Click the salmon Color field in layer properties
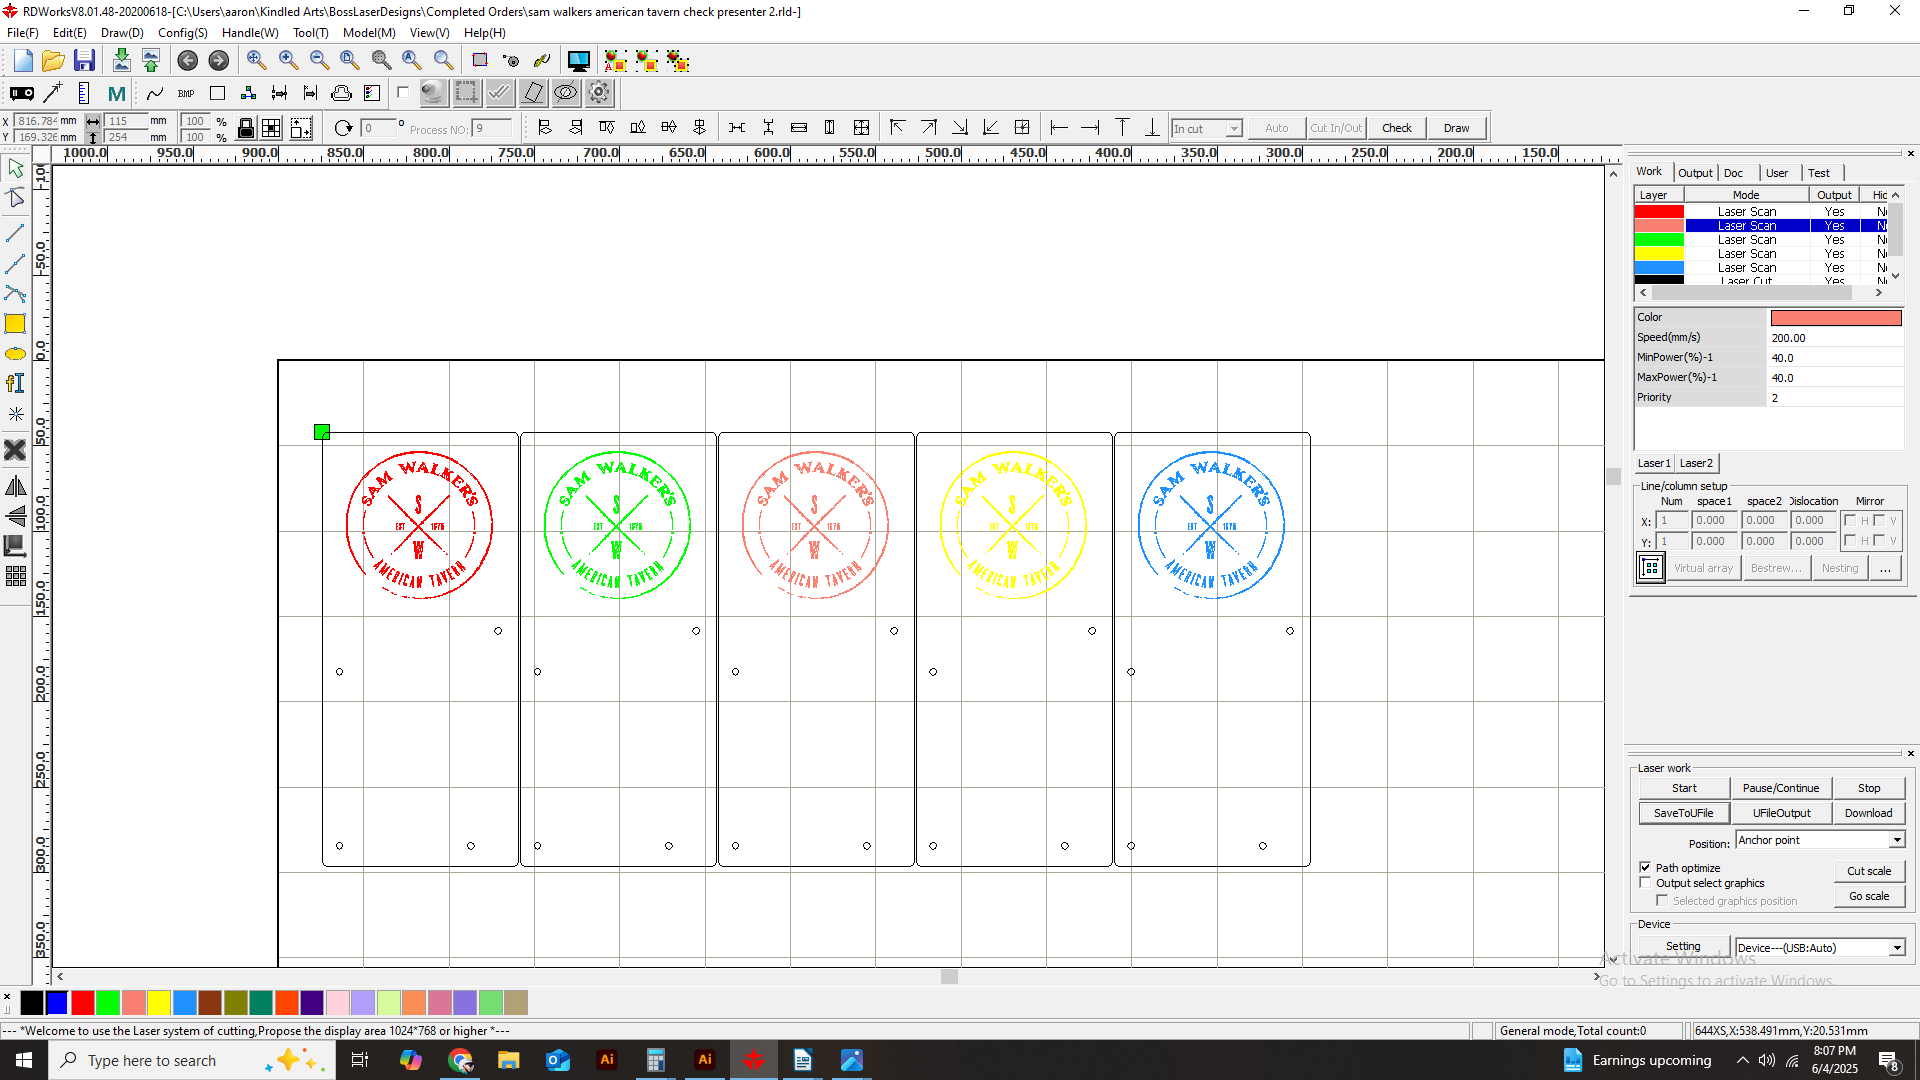This screenshot has height=1080, width=1920. 1836,318
